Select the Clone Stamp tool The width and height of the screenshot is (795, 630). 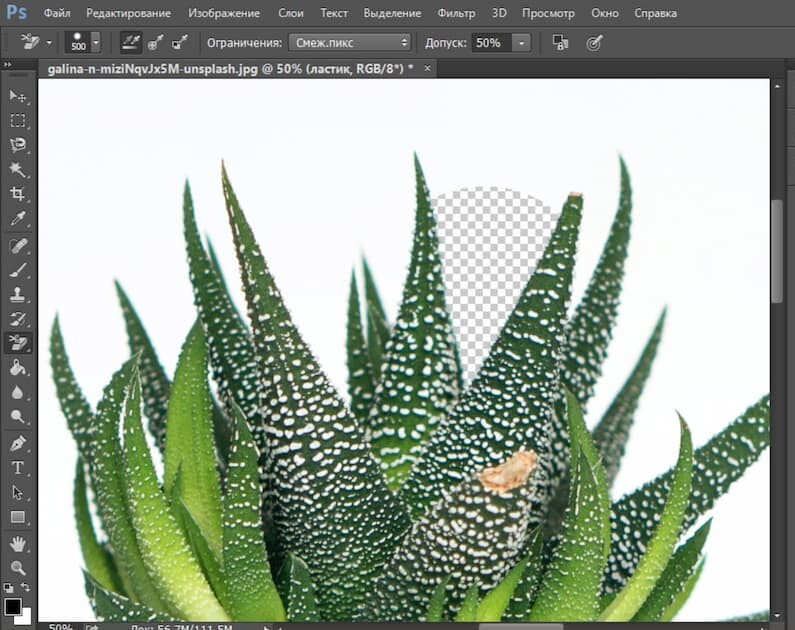pyautogui.click(x=18, y=294)
